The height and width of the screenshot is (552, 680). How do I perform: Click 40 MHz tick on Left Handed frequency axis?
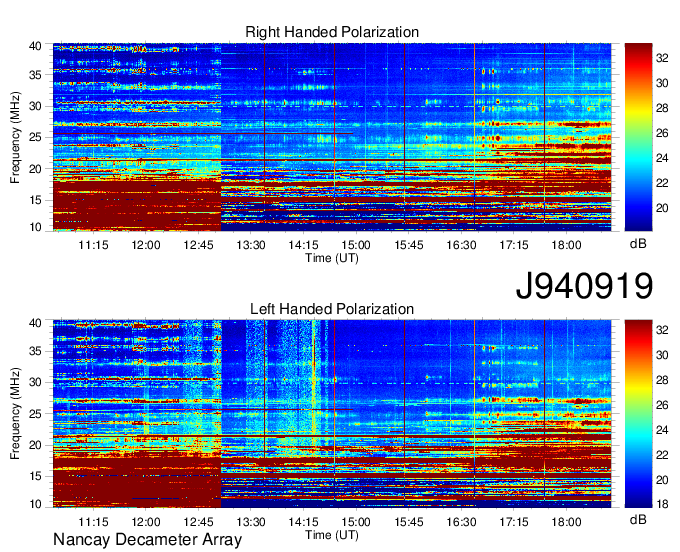35,323
